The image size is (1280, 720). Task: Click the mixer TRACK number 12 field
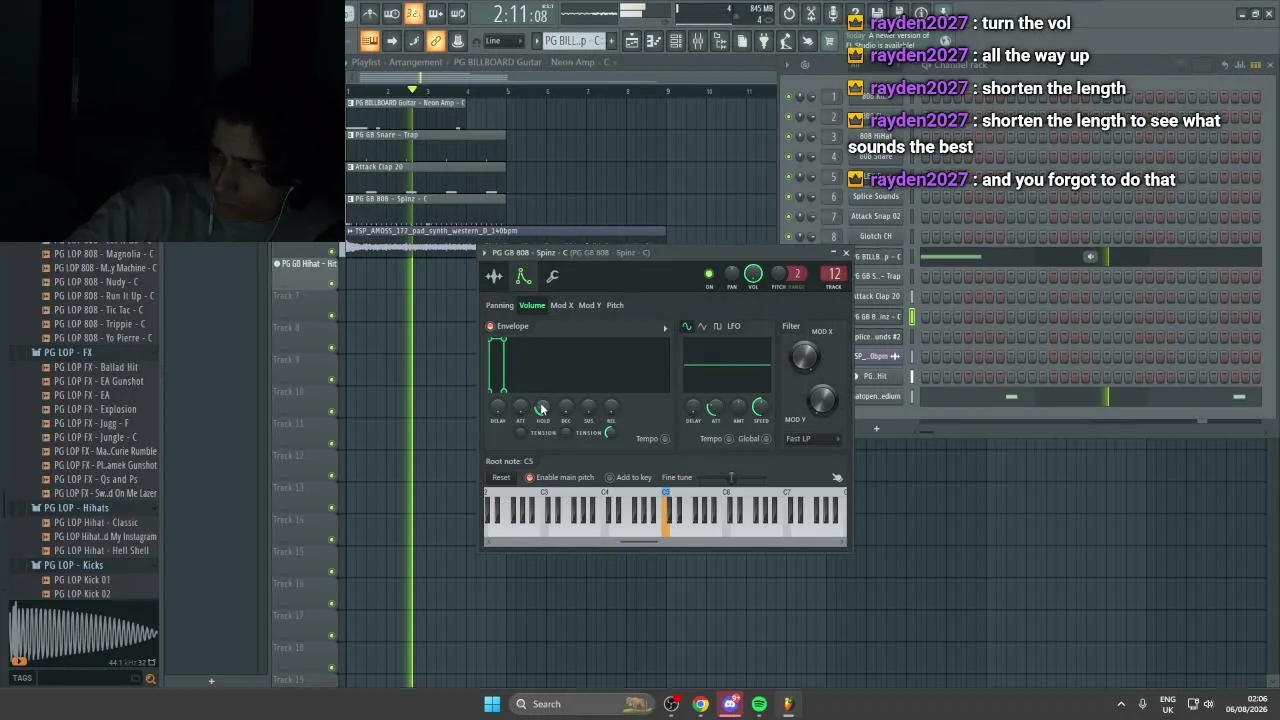tap(833, 274)
